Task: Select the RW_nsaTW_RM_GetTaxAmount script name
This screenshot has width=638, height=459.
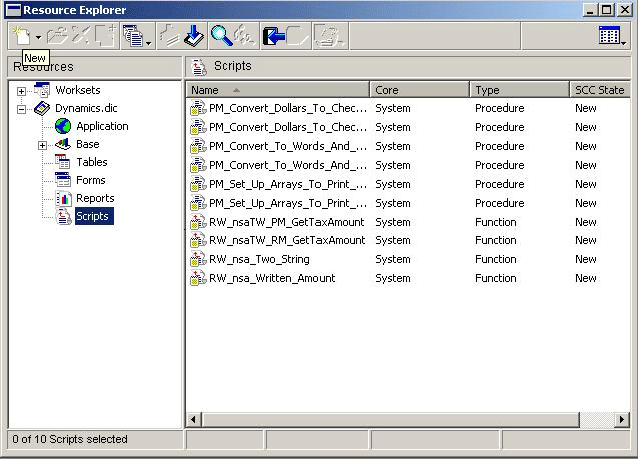Action: [x=287, y=240]
